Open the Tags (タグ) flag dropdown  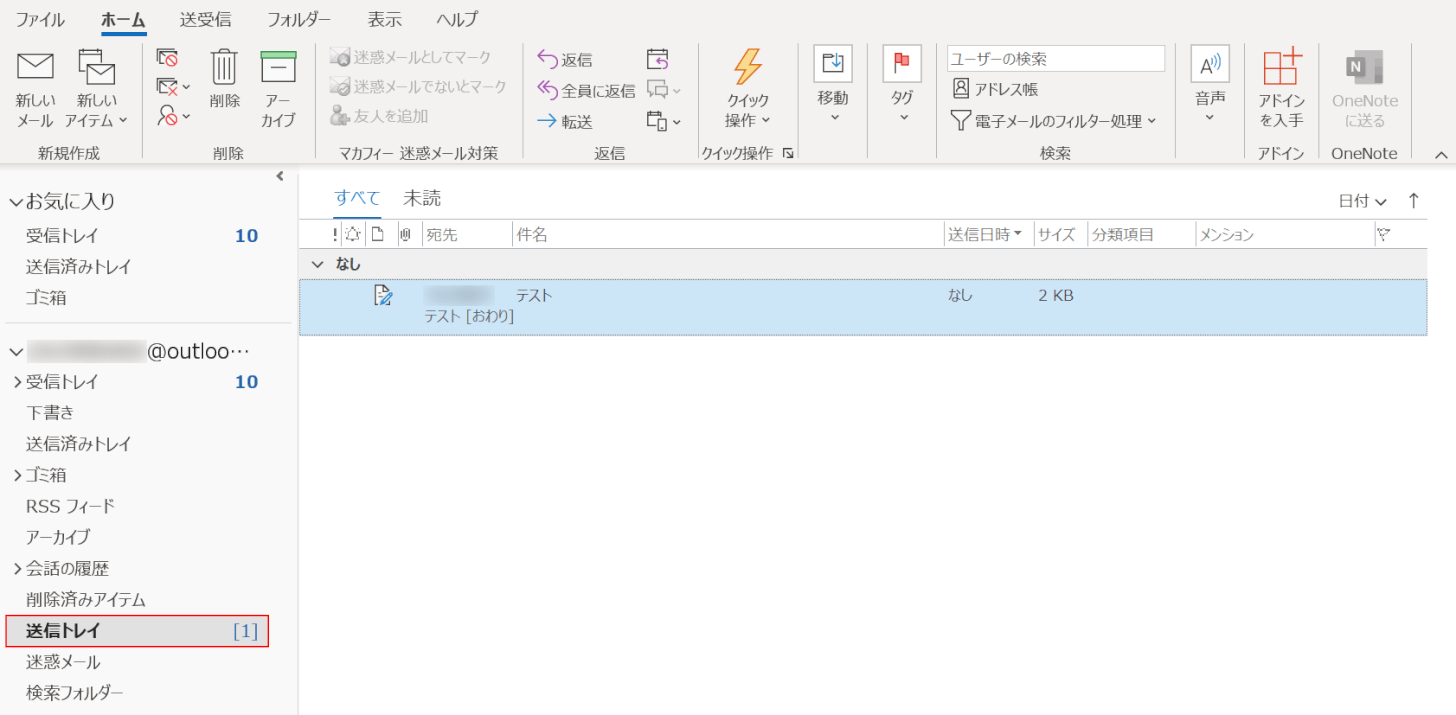coord(902,66)
